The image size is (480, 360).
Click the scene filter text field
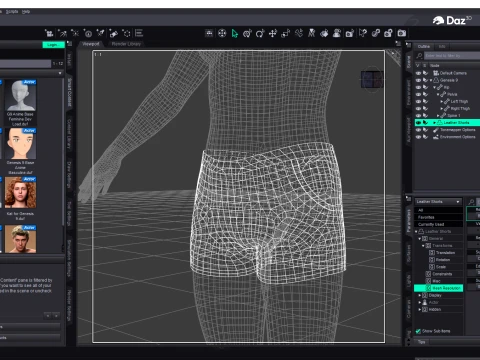click(452, 56)
